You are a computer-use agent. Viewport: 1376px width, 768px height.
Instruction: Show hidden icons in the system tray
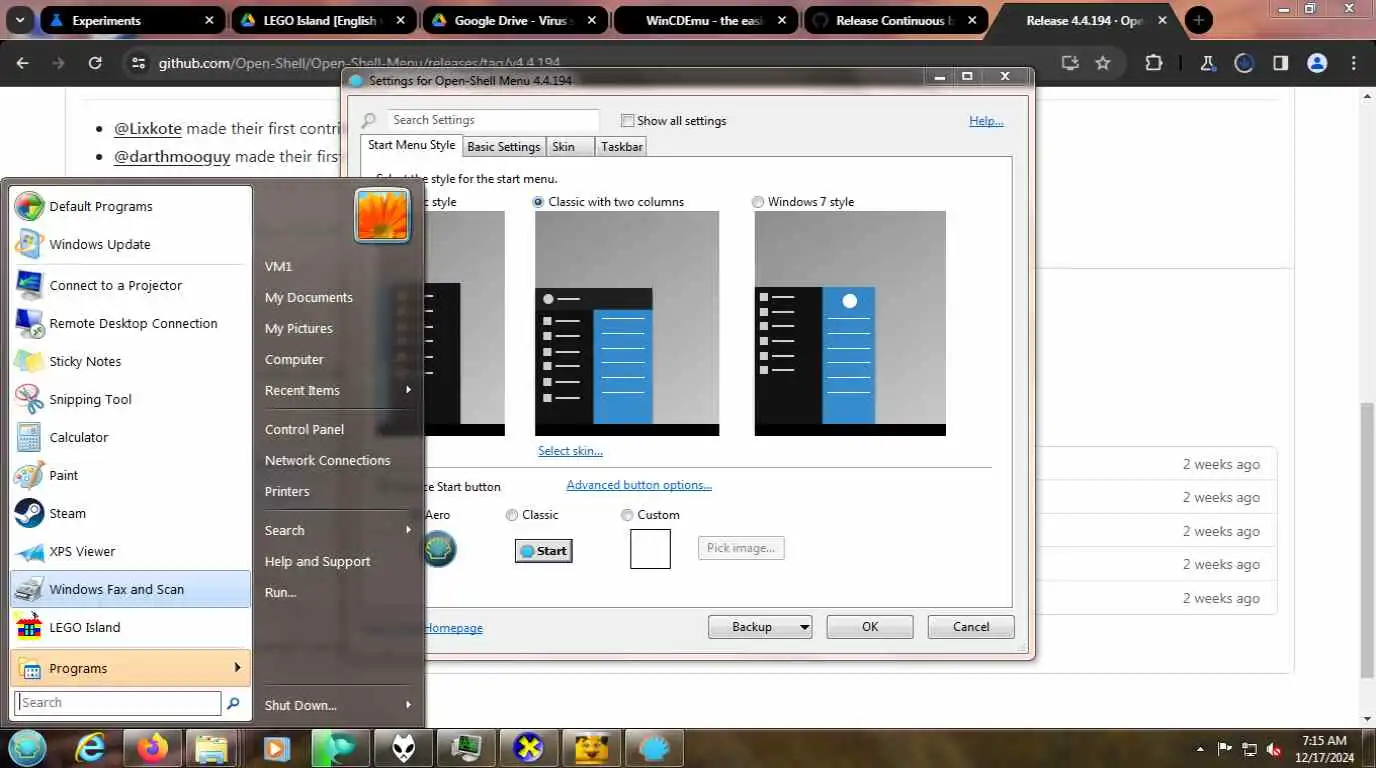1200,749
